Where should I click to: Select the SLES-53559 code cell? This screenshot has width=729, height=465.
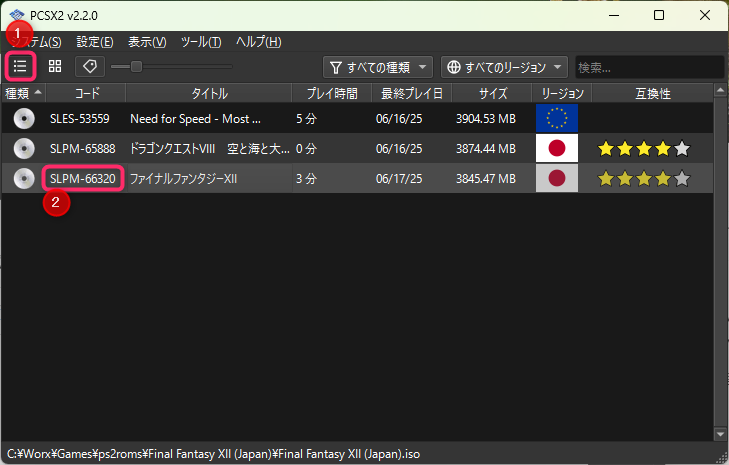coord(80,119)
